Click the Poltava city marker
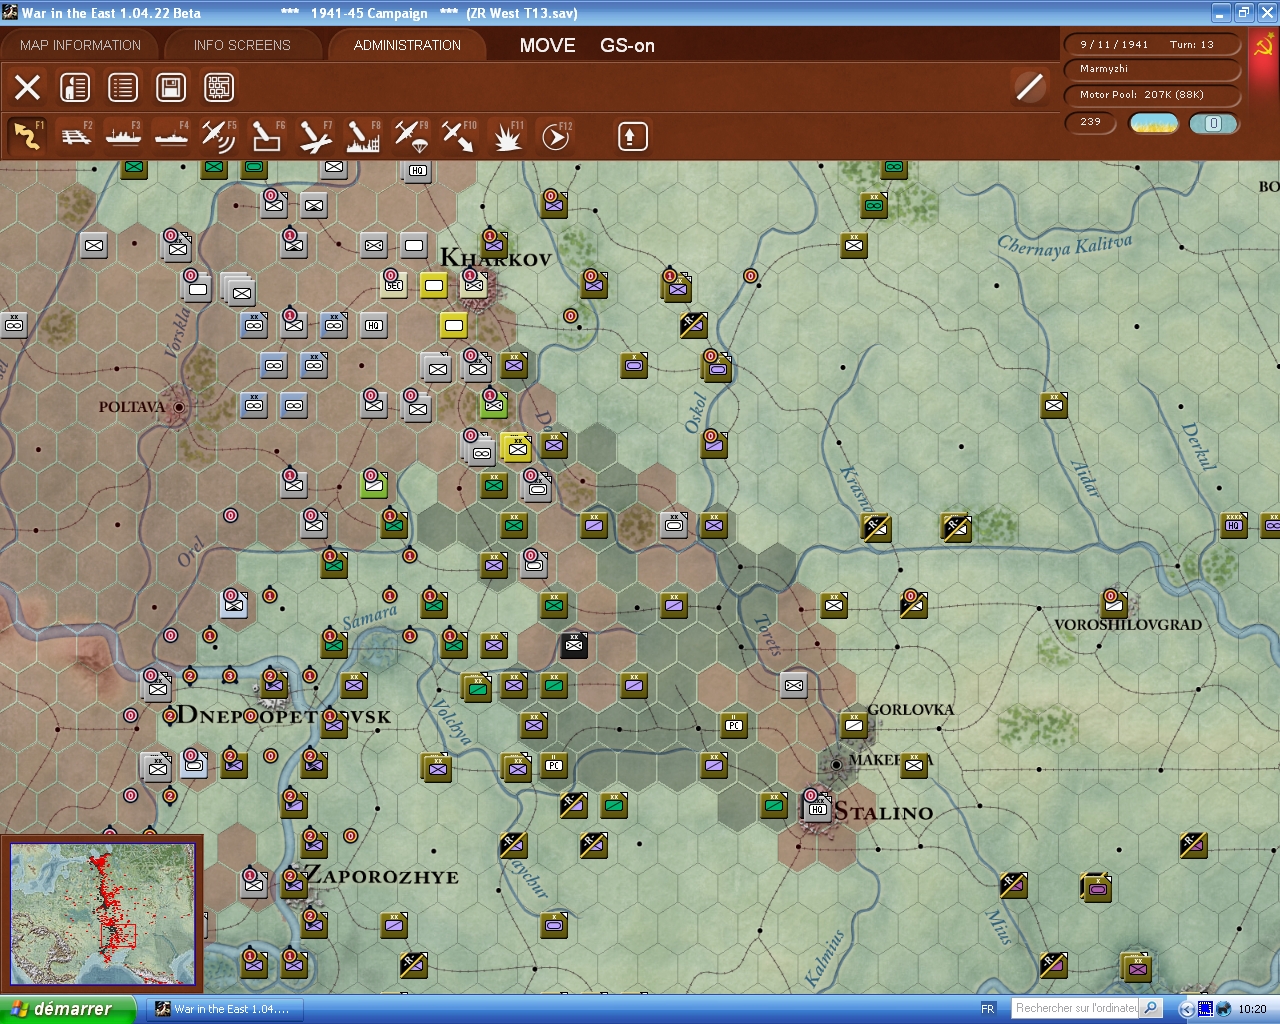1280x1024 pixels. click(x=179, y=407)
